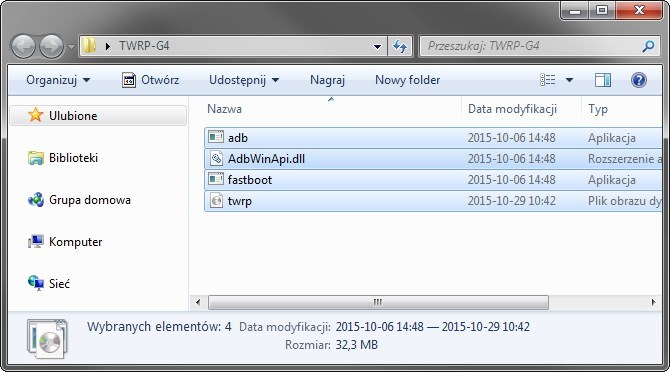Close the Explorer window
The height and width of the screenshot is (372, 670).
[x=639, y=10]
